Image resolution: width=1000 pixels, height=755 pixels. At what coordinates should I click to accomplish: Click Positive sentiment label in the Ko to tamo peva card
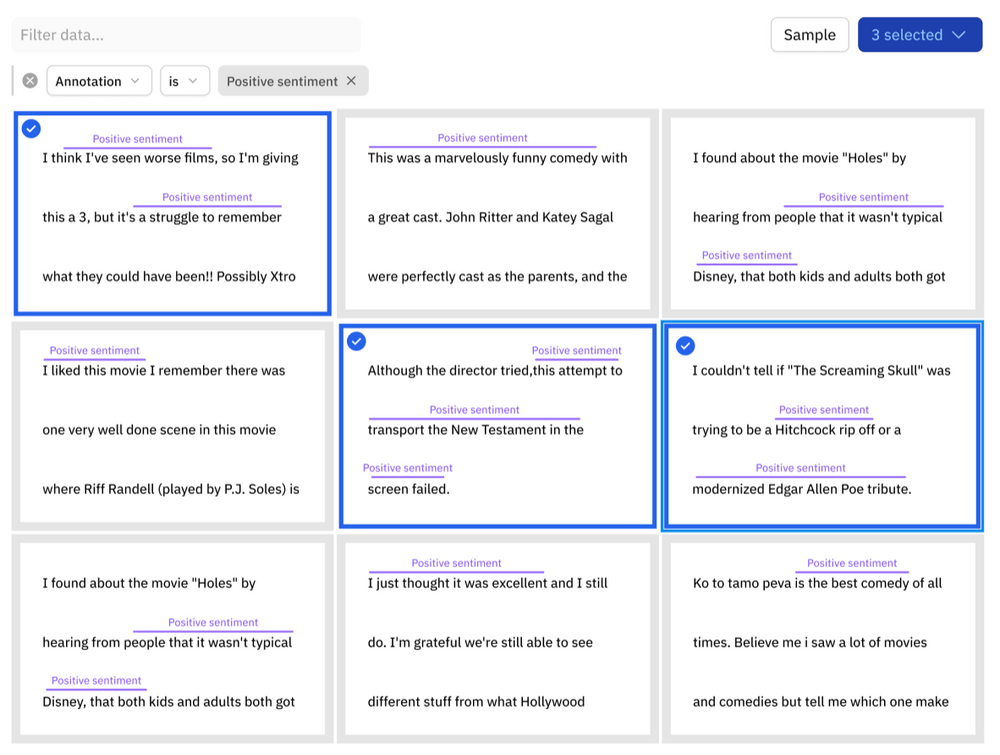coord(851,563)
